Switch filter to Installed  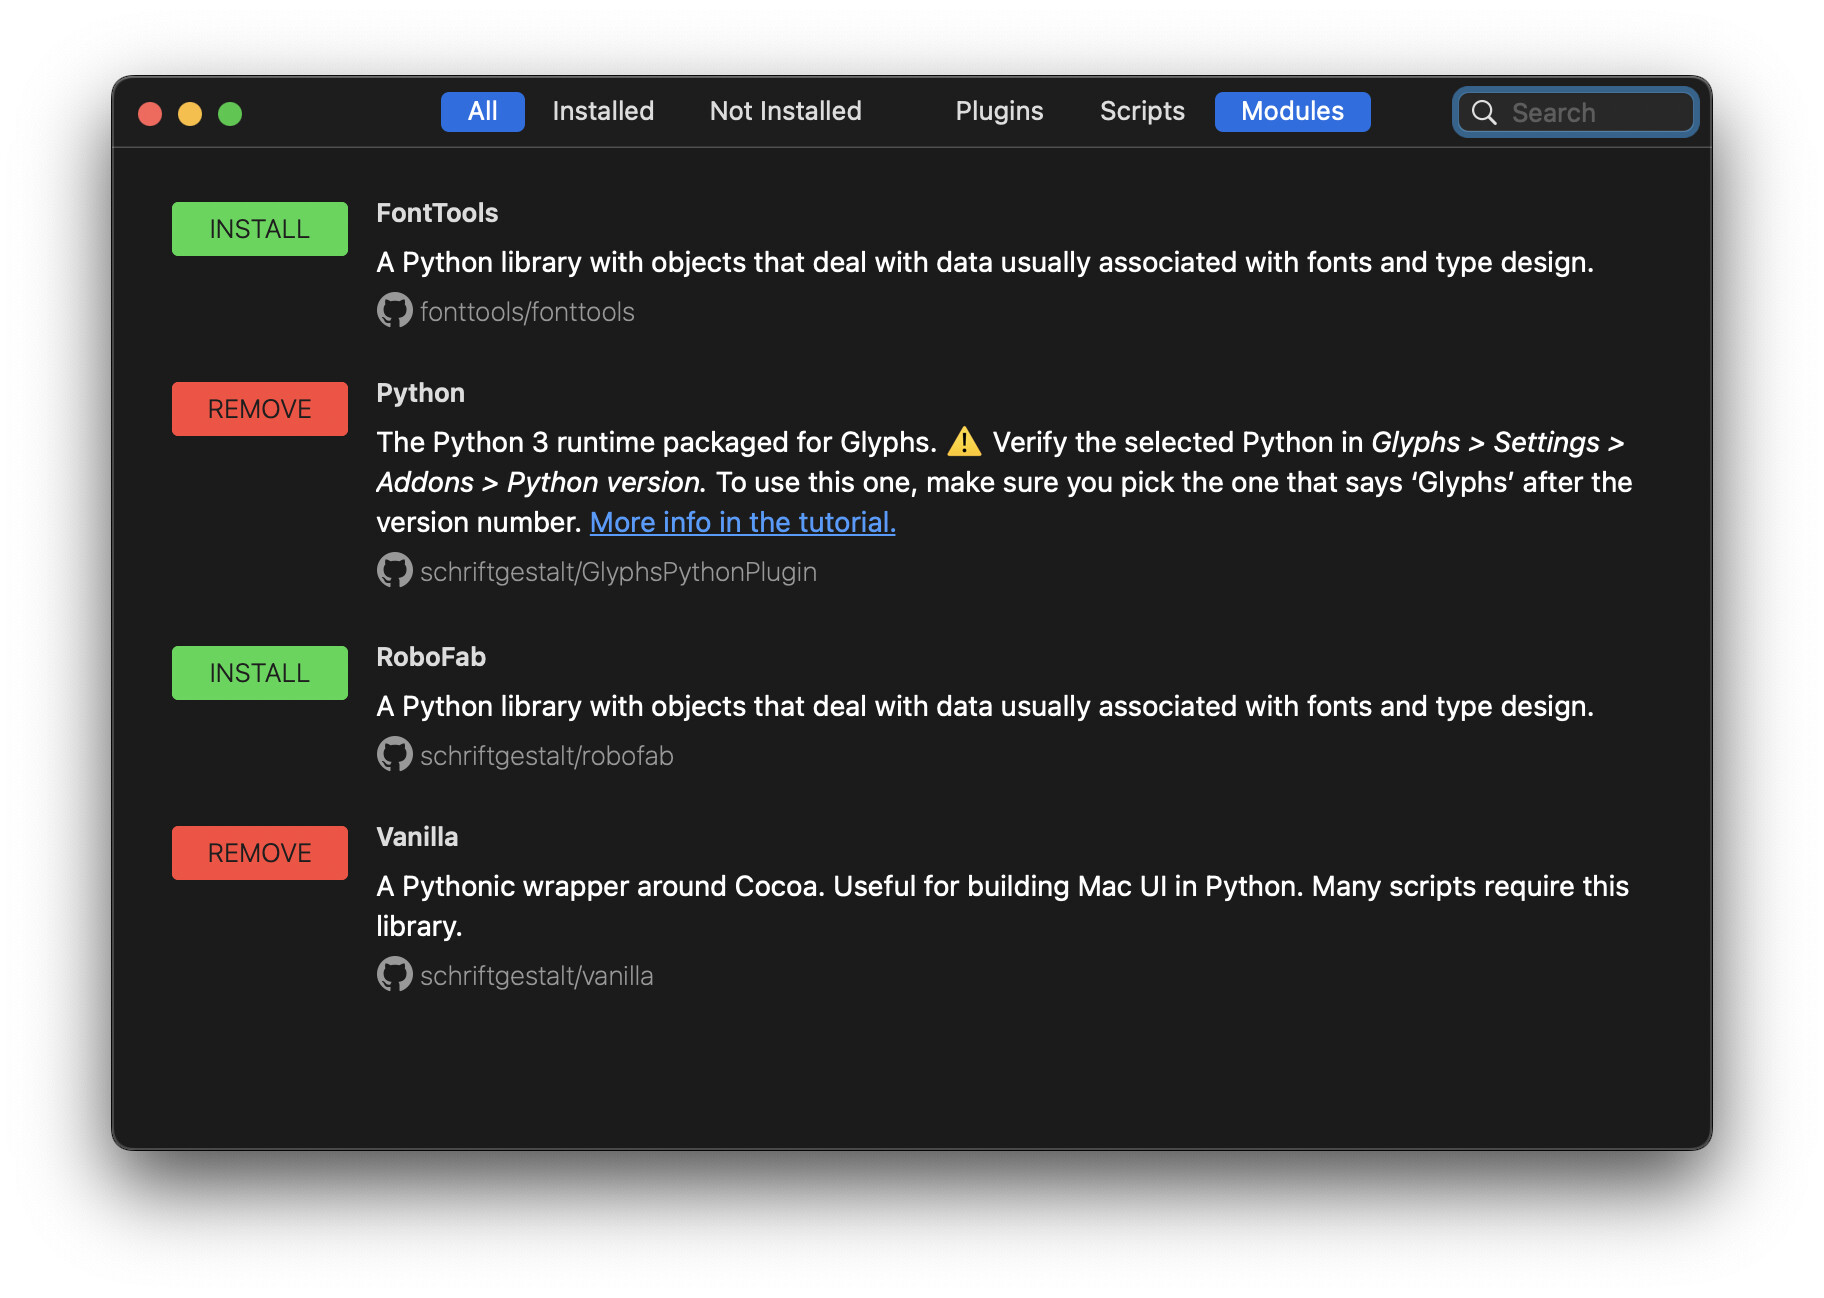click(603, 111)
